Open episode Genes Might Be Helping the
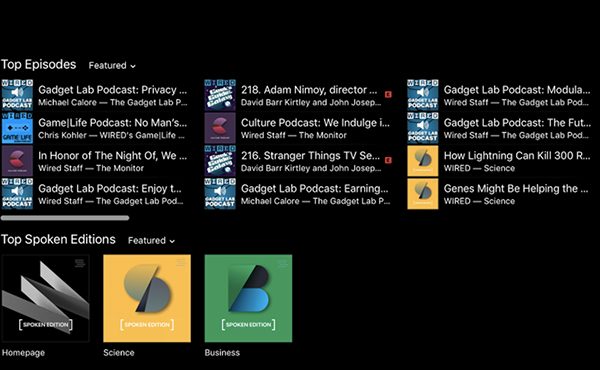The image size is (600, 370). [516, 189]
